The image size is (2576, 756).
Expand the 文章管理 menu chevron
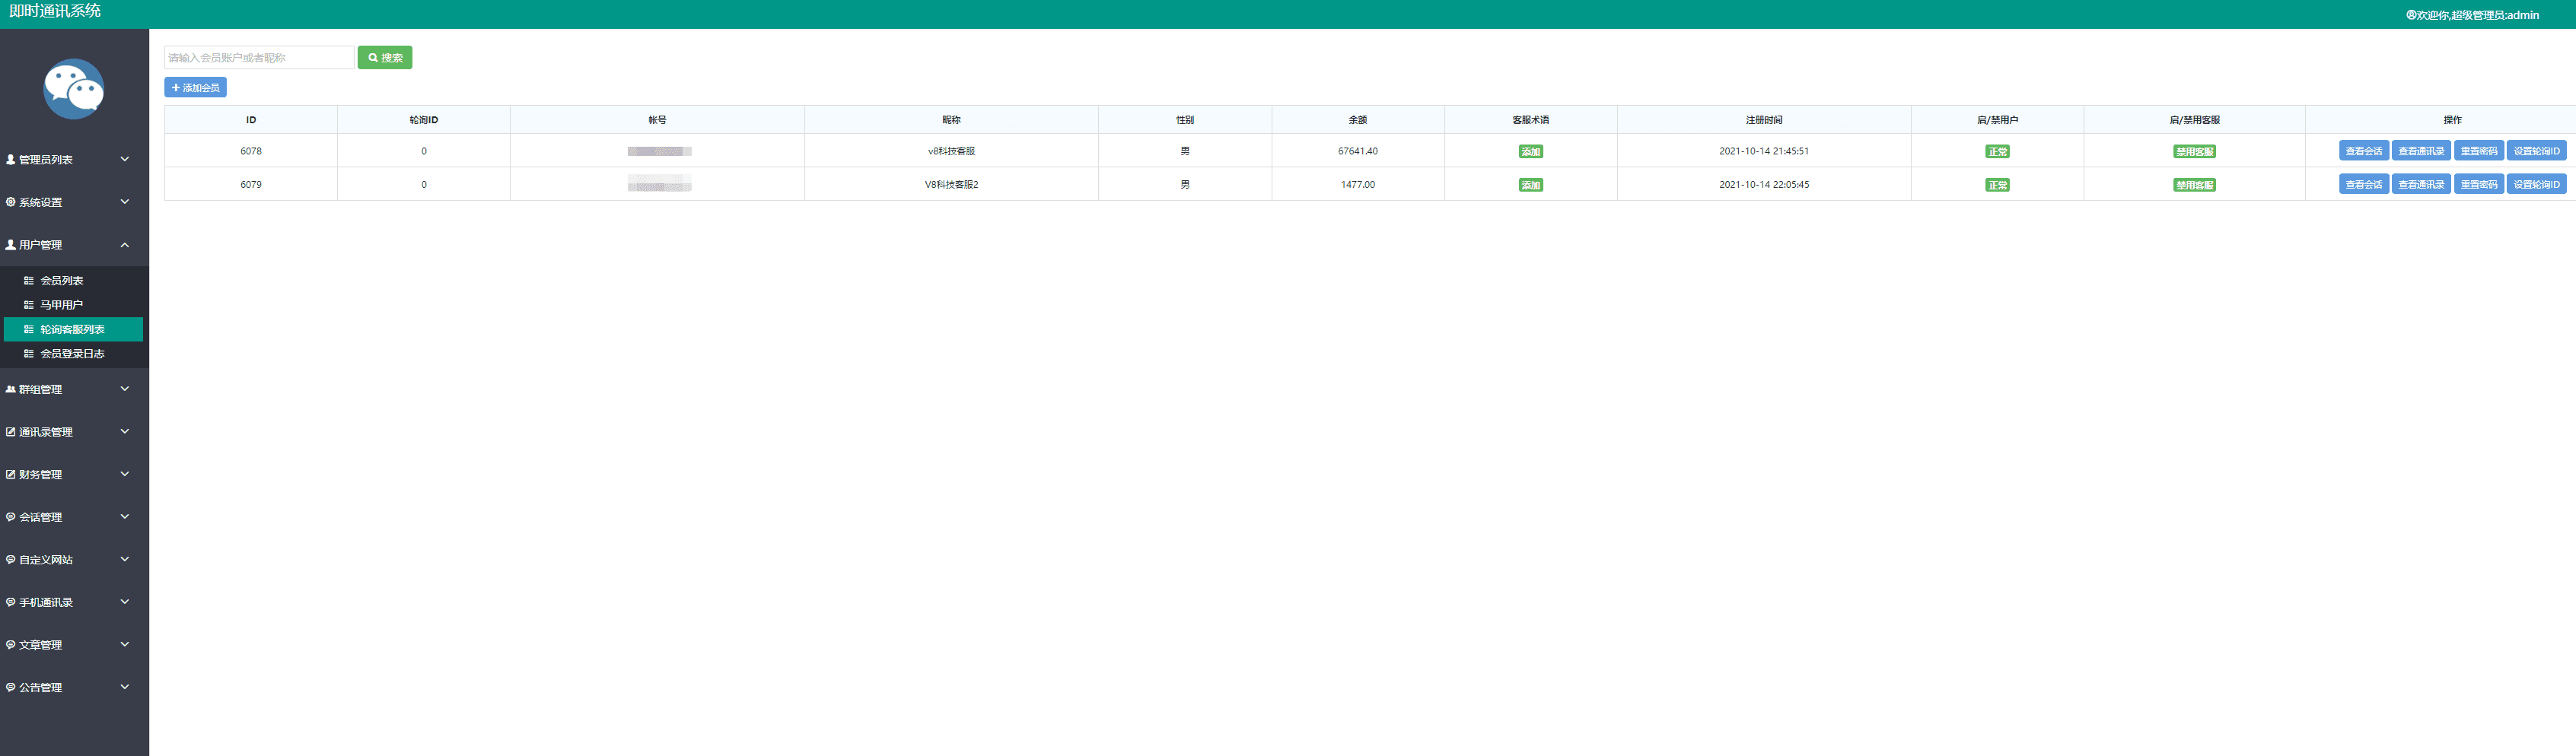click(125, 645)
